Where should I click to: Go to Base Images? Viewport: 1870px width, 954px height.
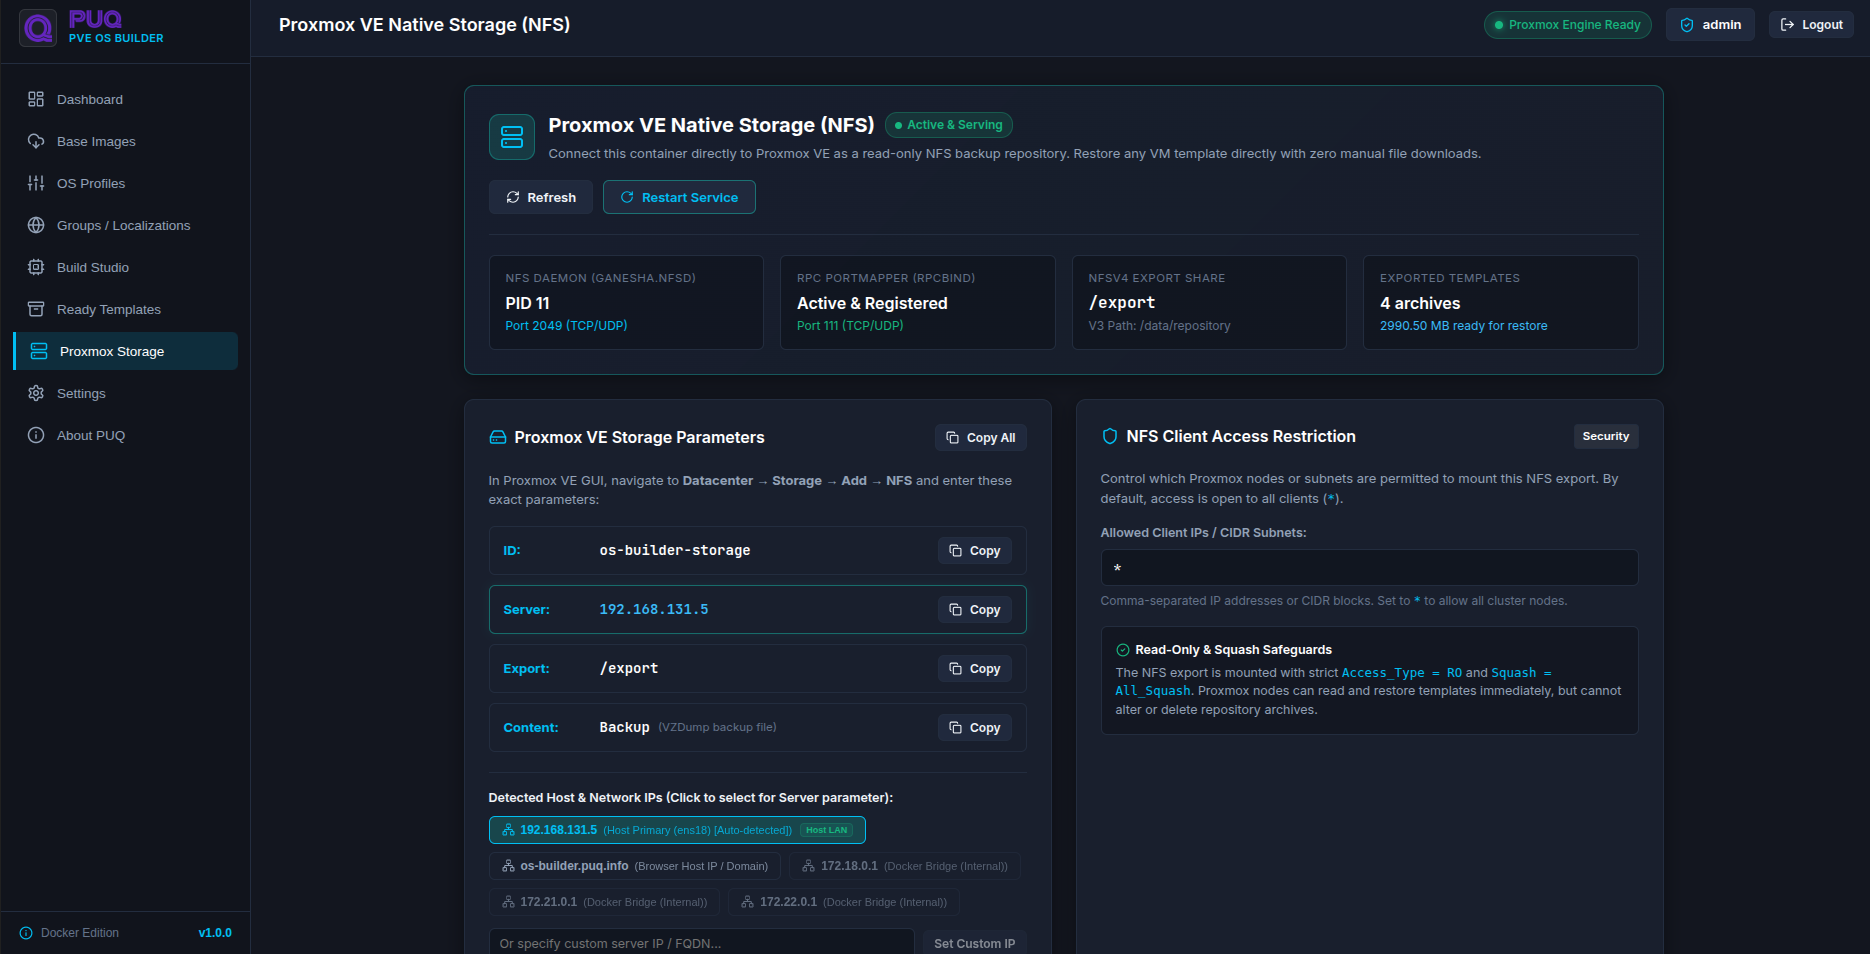tap(125, 141)
